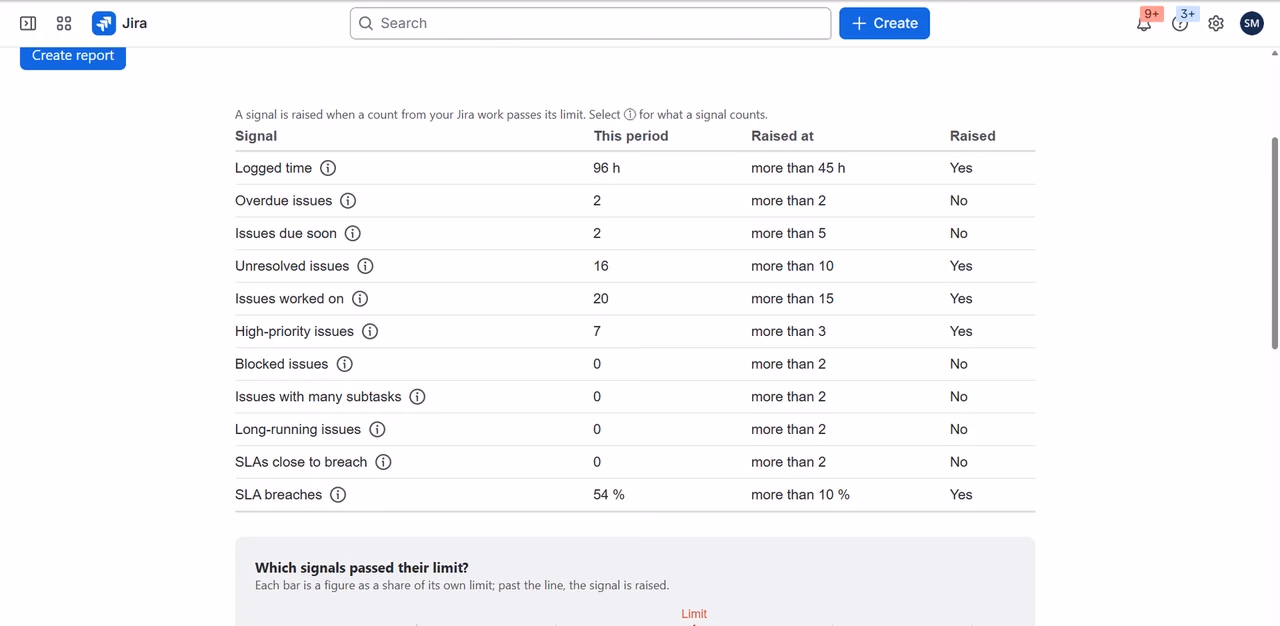This screenshot has width=1280, height=626.
Task: Show the info icon for High-priority issues
Action: click(370, 331)
